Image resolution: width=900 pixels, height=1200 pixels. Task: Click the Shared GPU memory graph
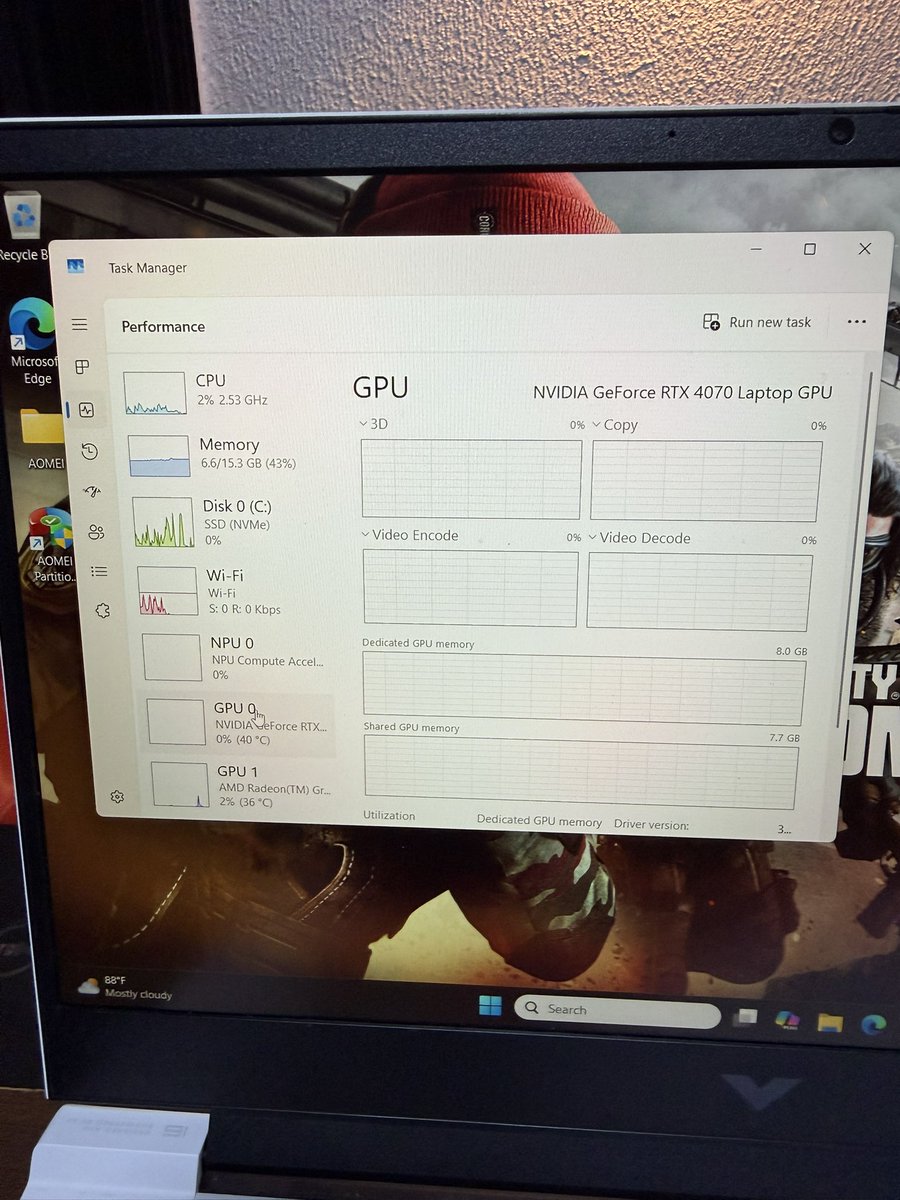581,773
